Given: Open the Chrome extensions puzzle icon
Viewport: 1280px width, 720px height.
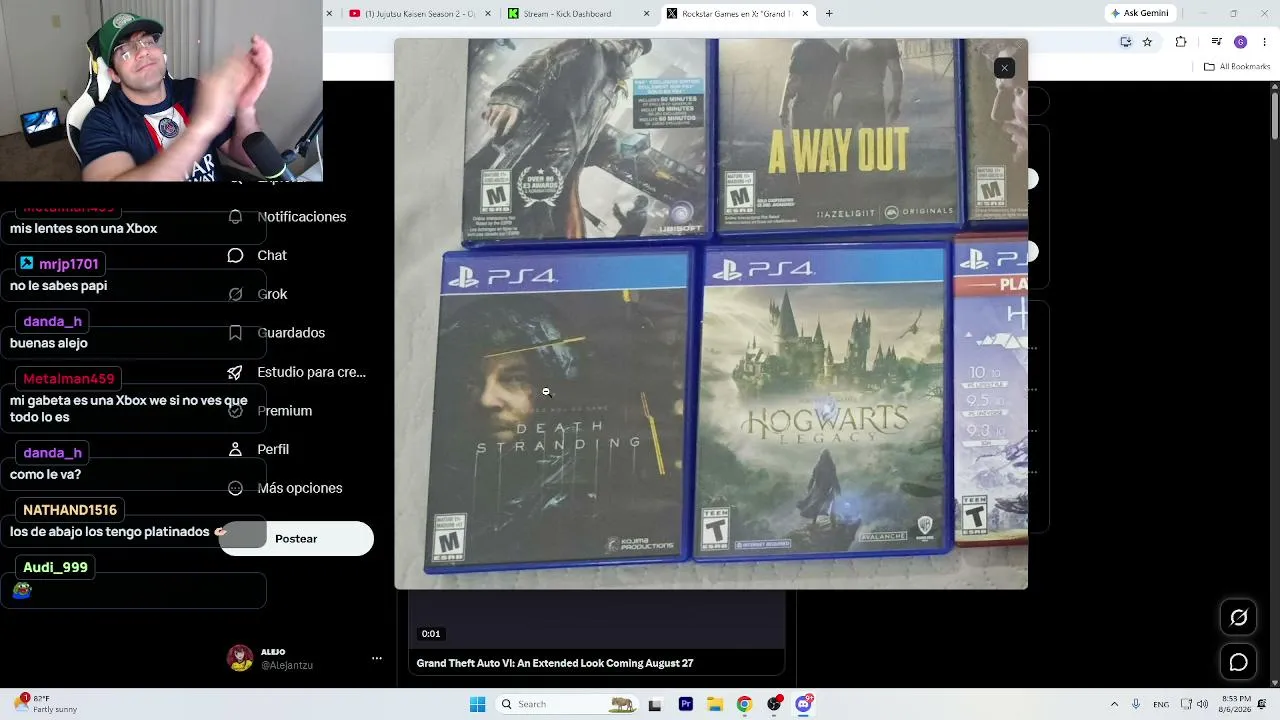Looking at the screenshot, I should click(x=1181, y=42).
